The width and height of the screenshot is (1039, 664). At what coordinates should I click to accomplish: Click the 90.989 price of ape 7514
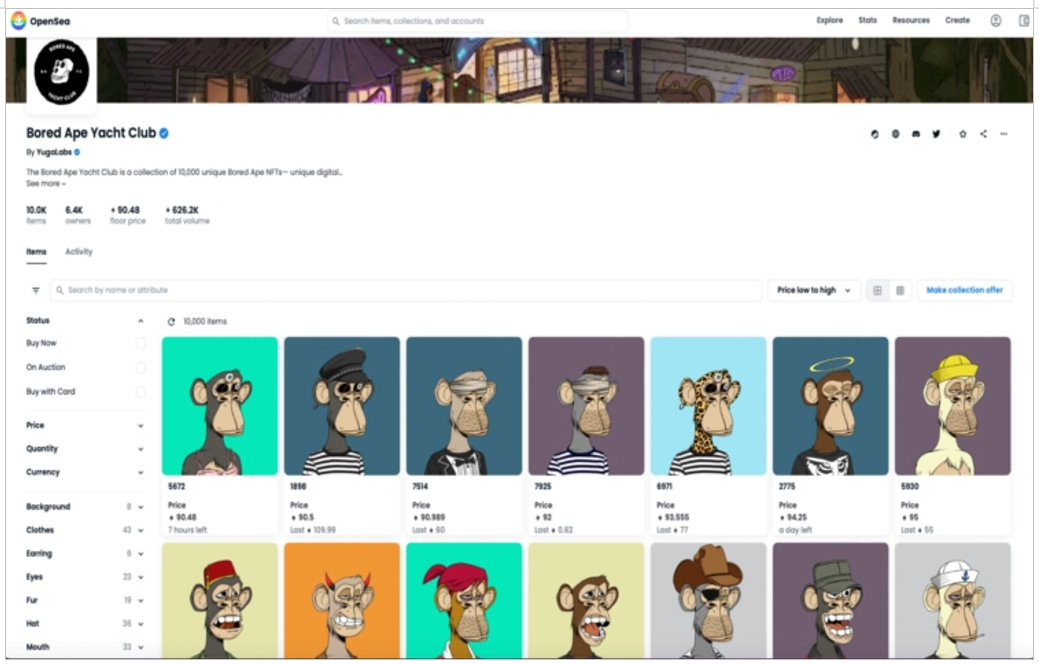click(x=429, y=518)
